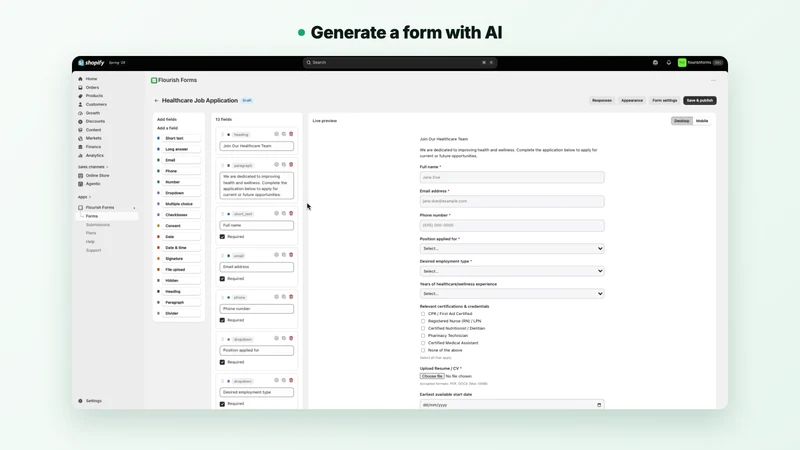
Task: Click Save & publish
Action: point(699,101)
